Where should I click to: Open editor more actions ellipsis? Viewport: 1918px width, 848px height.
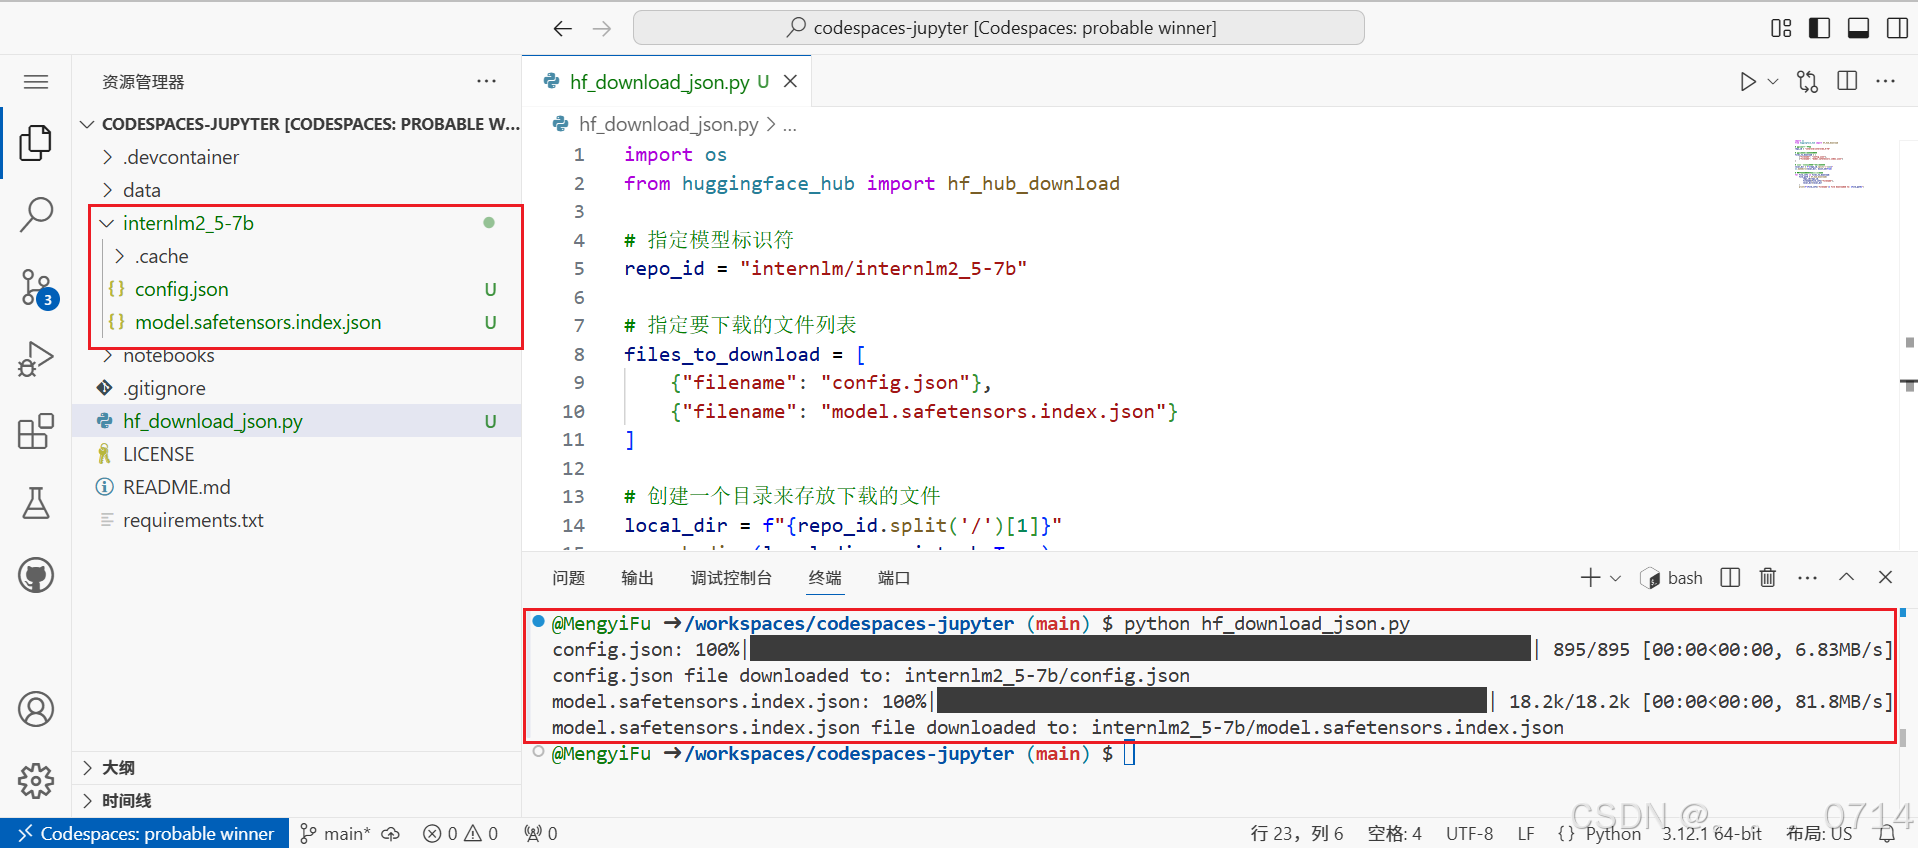click(x=1886, y=82)
